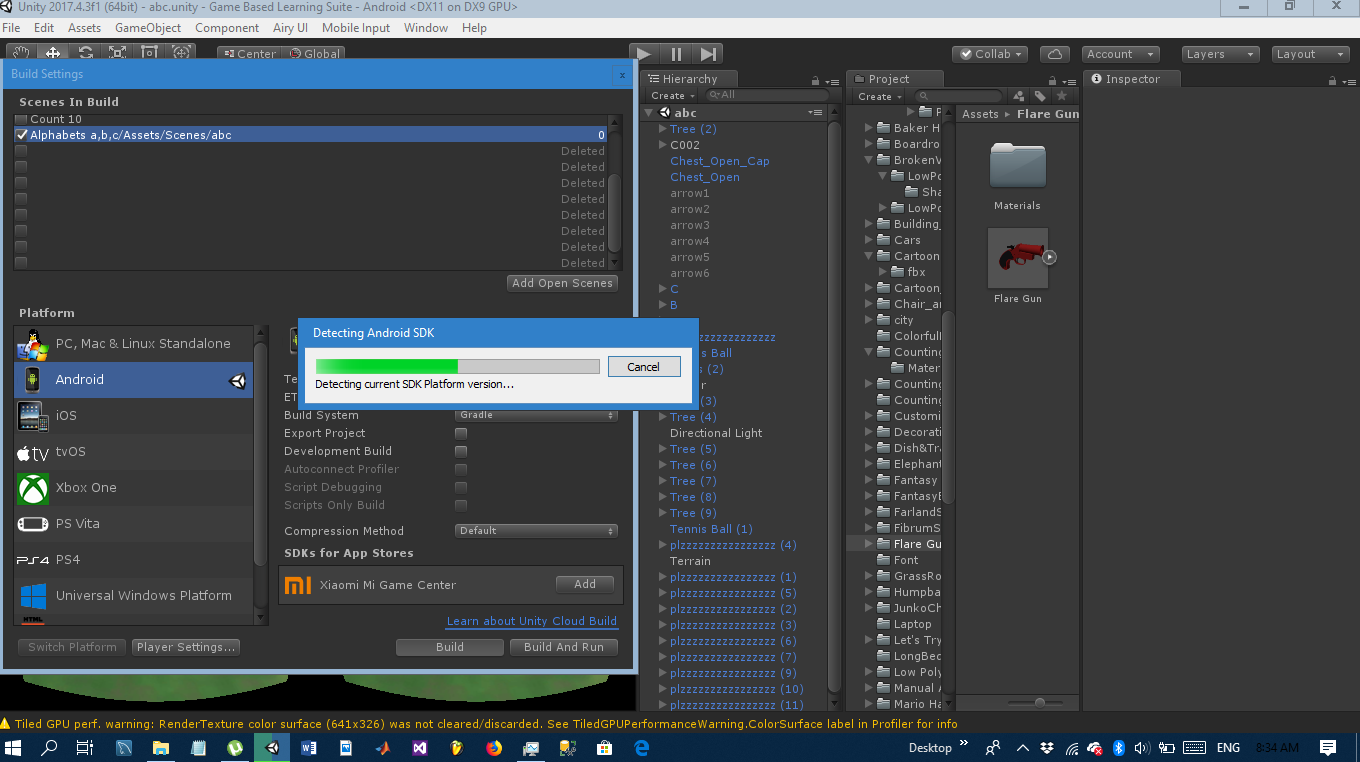Image resolution: width=1360 pixels, height=762 pixels.
Task: Click Add Open Scenes button
Action: (563, 283)
